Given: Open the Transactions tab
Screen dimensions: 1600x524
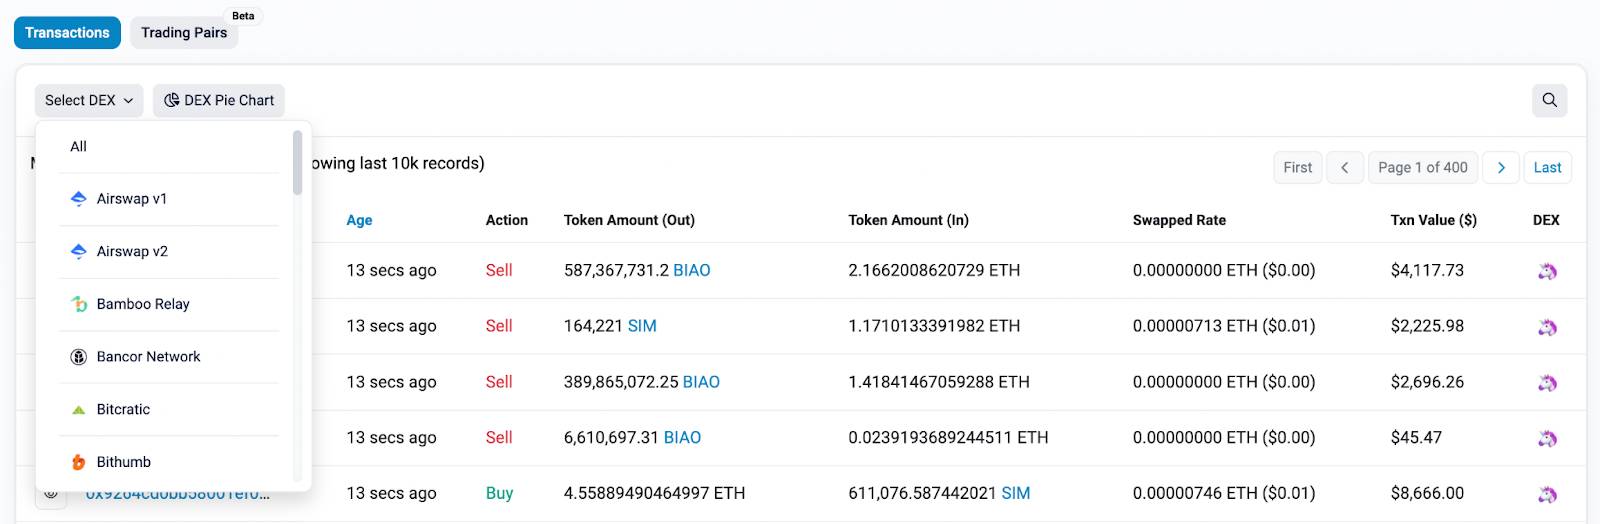Looking at the screenshot, I should [x=67, y=33].
